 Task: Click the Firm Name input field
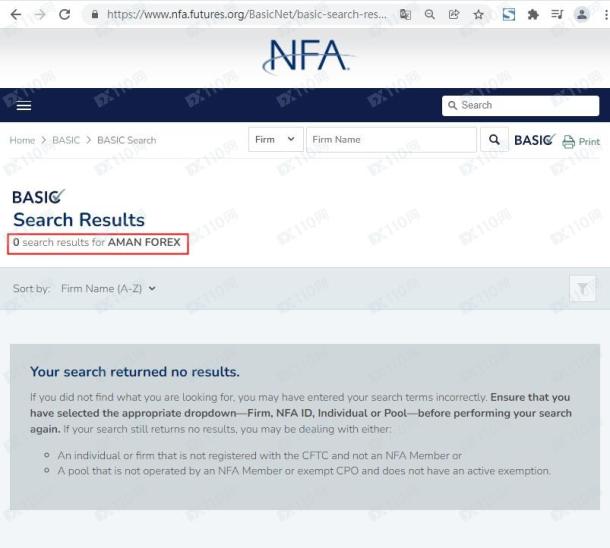[391, 139]
